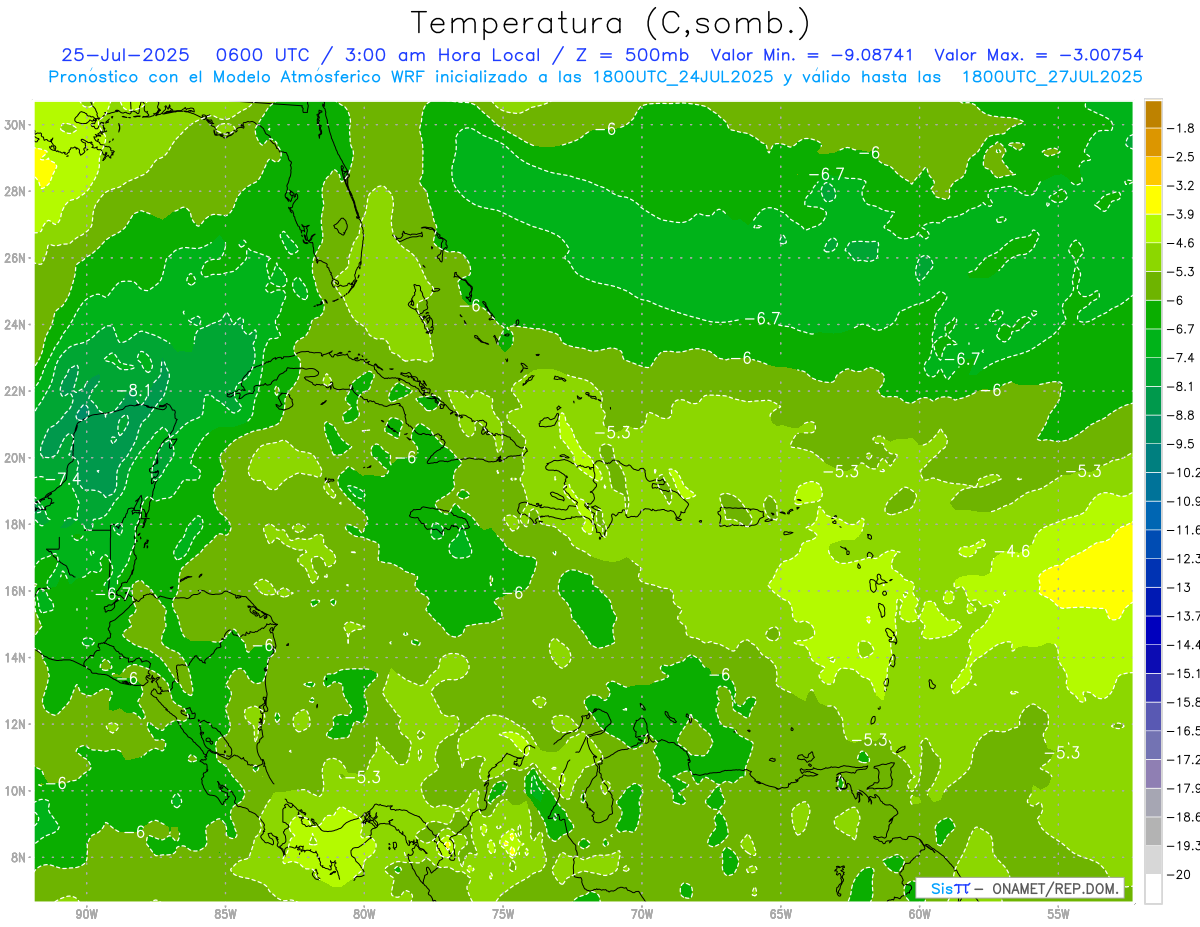This screenshot has width=1200, height=927.
Task: Click the '8N' latitude label
Action: [x=19, y=857]
